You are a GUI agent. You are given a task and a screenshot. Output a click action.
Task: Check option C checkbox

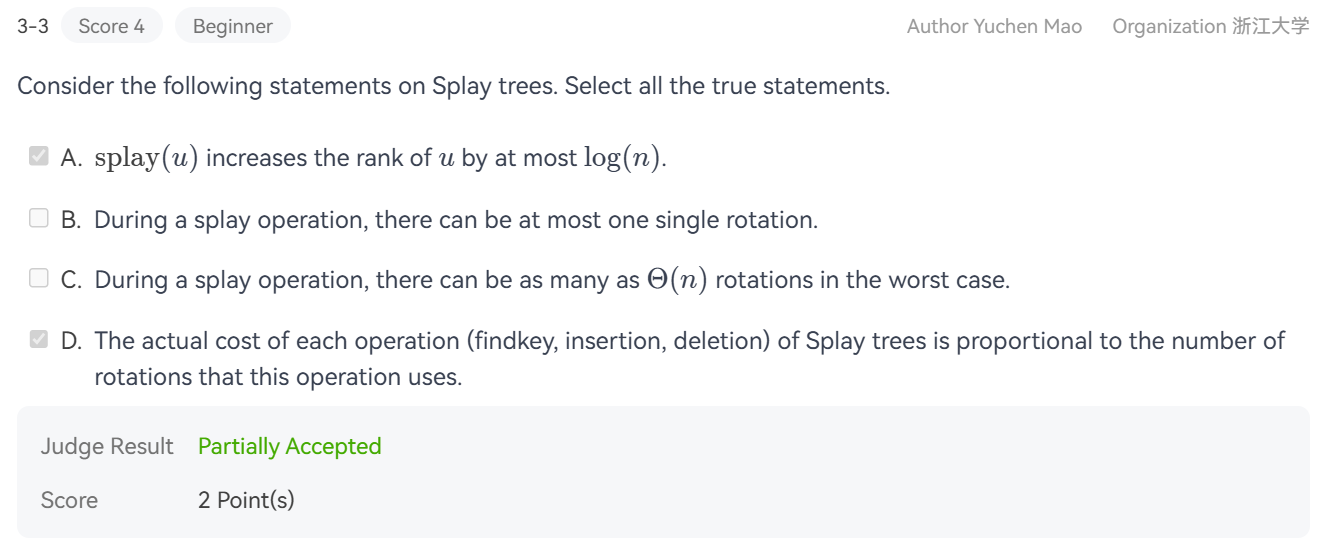tap(39, 279)
